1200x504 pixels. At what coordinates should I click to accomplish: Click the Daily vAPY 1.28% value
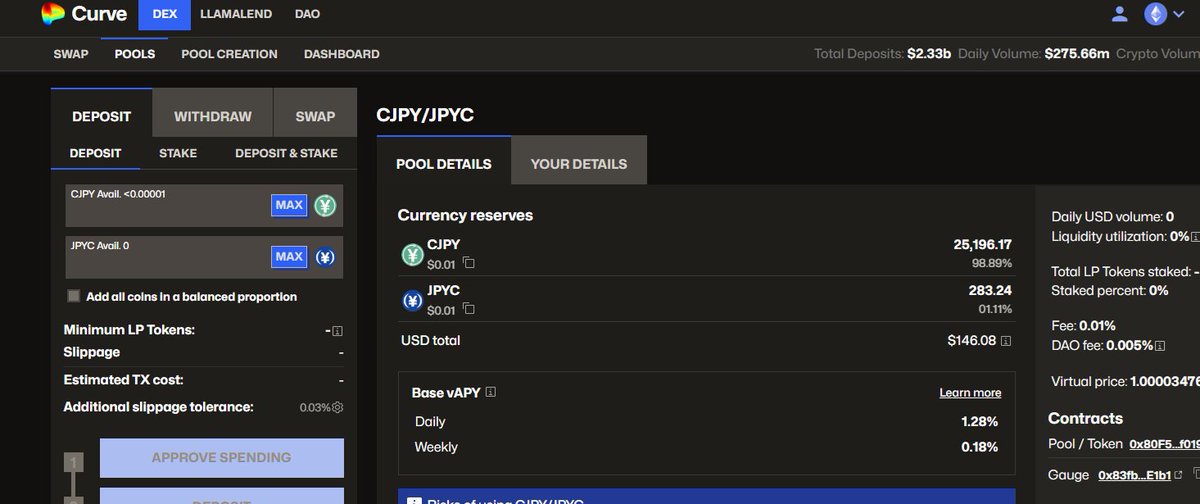click(x=979, y=421)
